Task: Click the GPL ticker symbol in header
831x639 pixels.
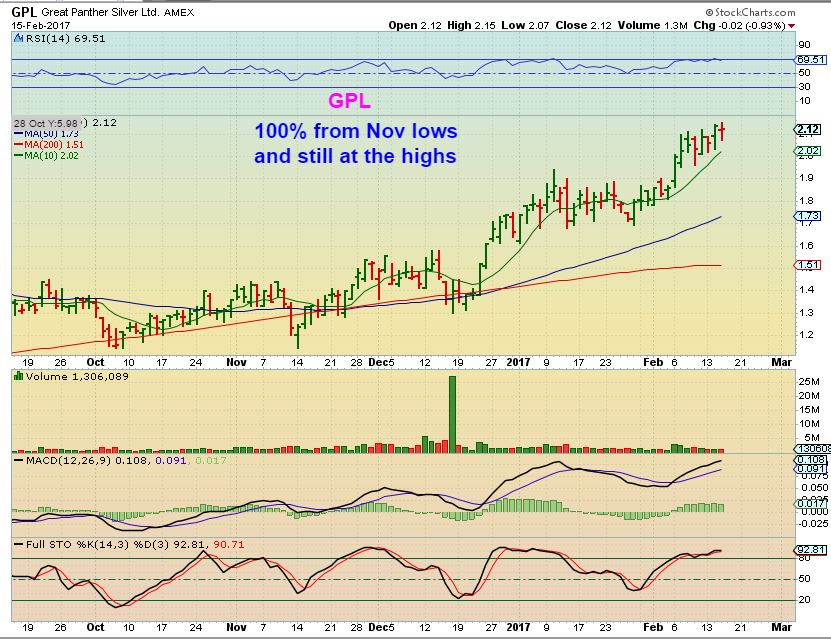Action: click(x=24, y=11)
